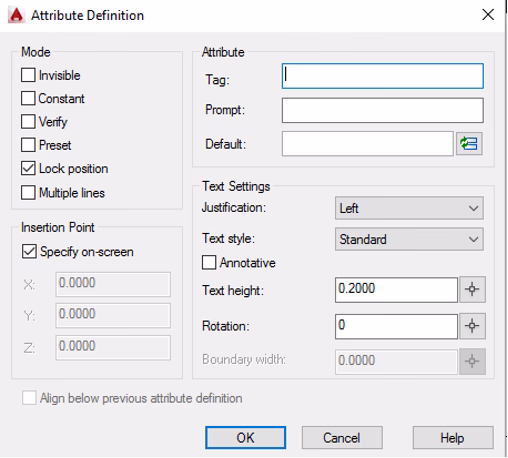This screenshot has height=458, width=508.
Task: Expand the Text style dropdown
Action: [x=409, y=239]
